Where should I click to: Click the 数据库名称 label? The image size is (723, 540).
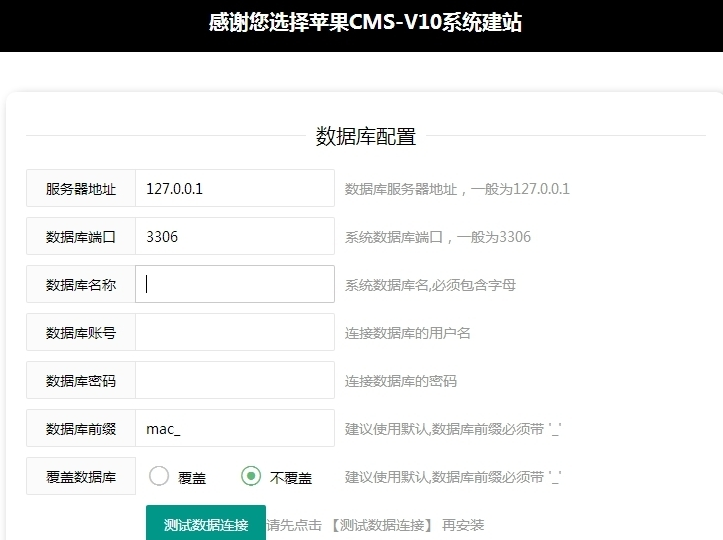point(81,284)
